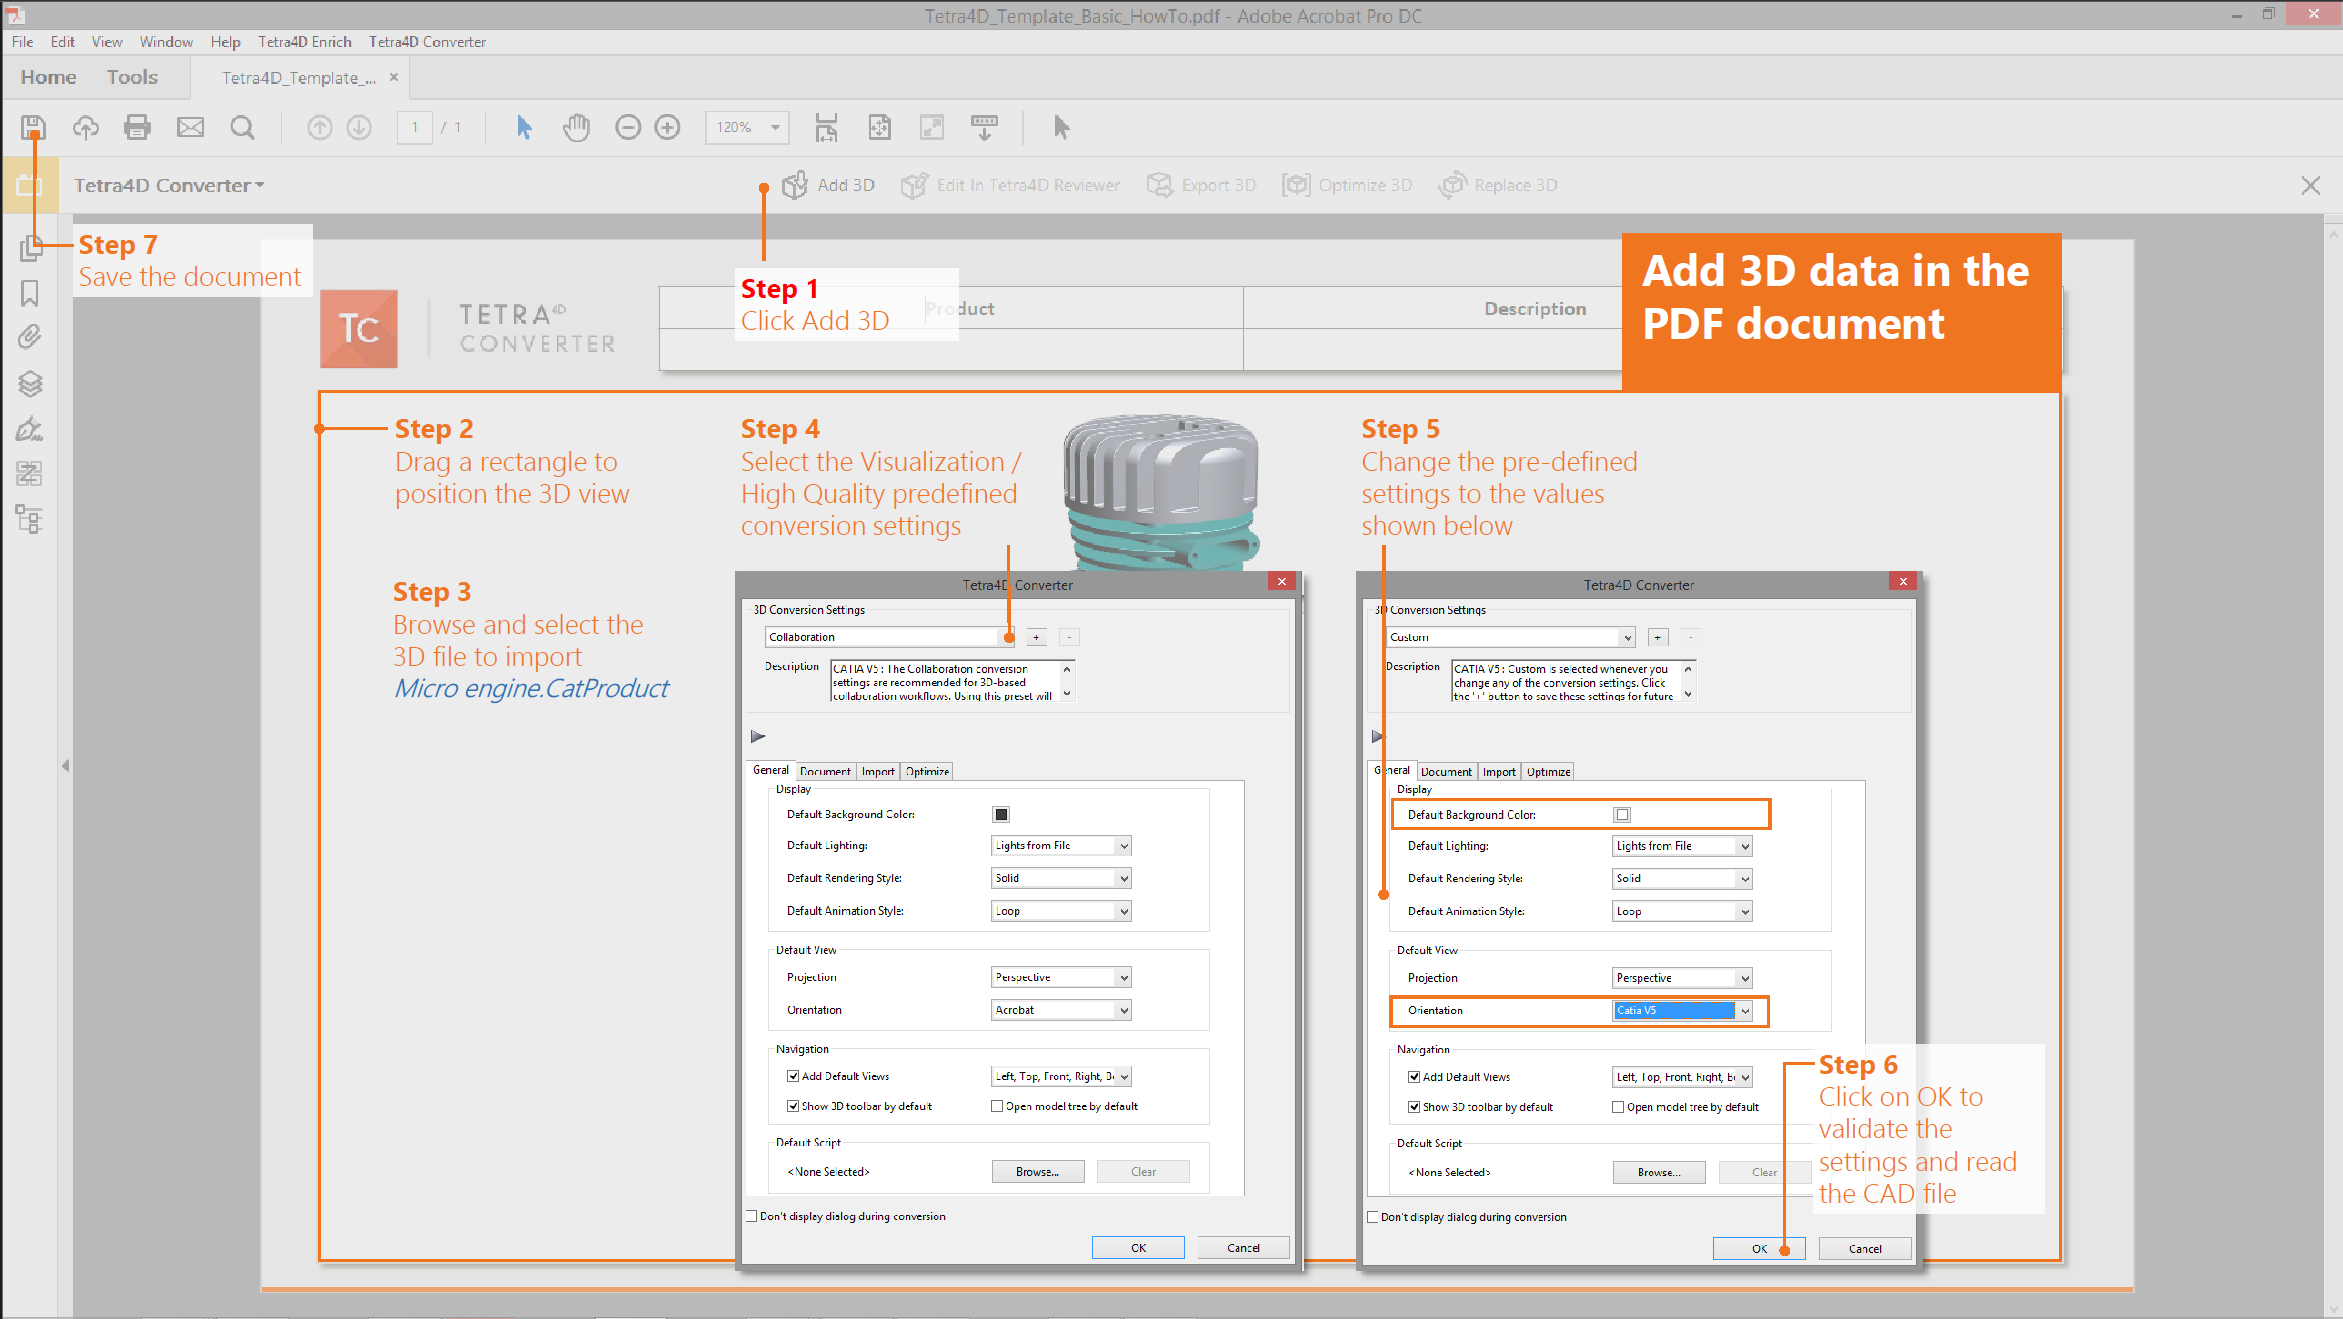This screenshot has height=1319, width=2343.
Task: Open the Collaboration preset dropdown
Action: (x=890, y=637)
